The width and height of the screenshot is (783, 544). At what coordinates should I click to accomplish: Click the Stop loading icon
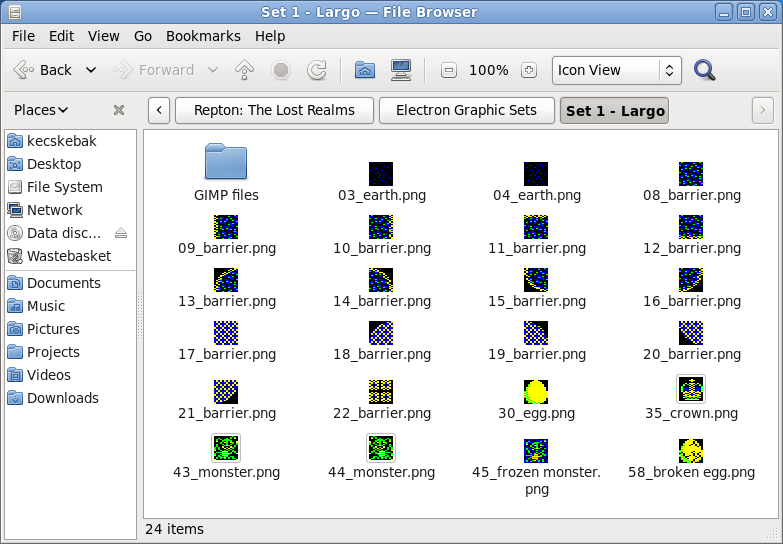(x=281, y=70)
